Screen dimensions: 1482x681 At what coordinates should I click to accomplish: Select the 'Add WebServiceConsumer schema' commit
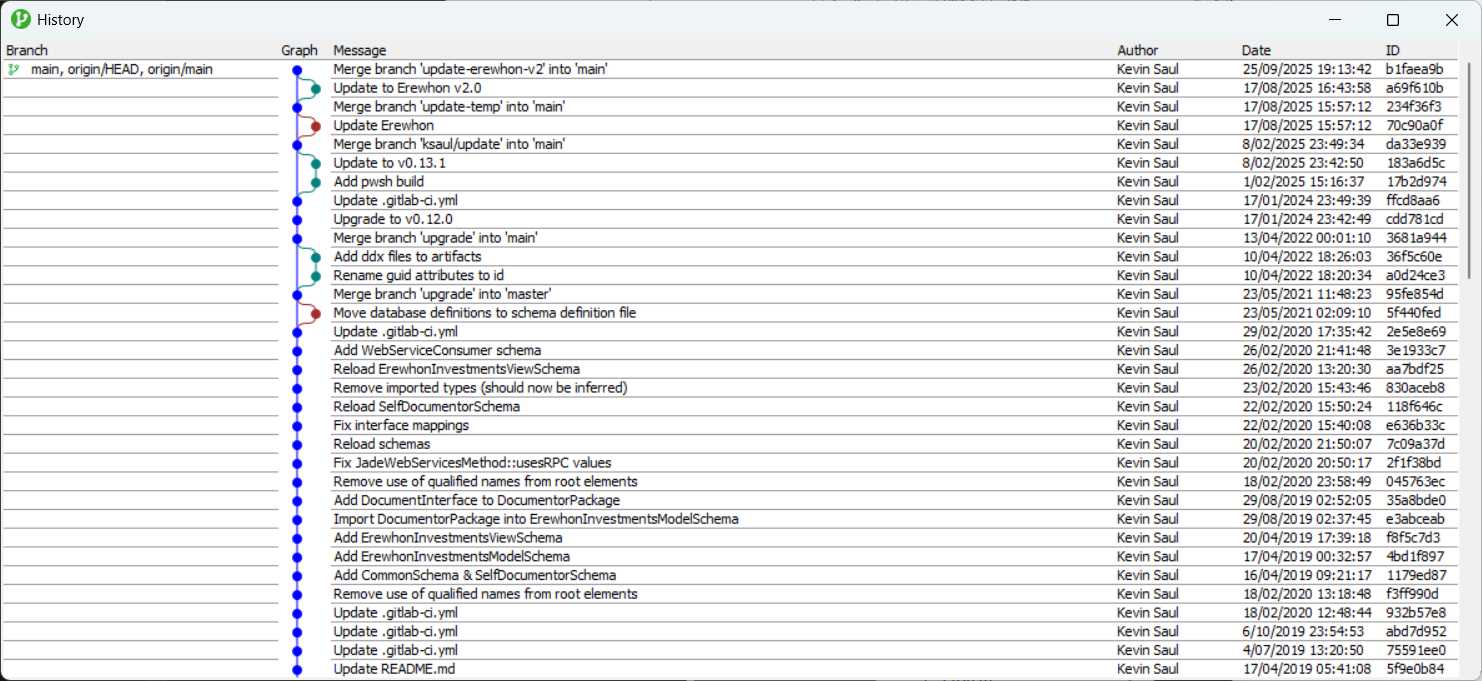pyautogui.click(x=437, y=350)
